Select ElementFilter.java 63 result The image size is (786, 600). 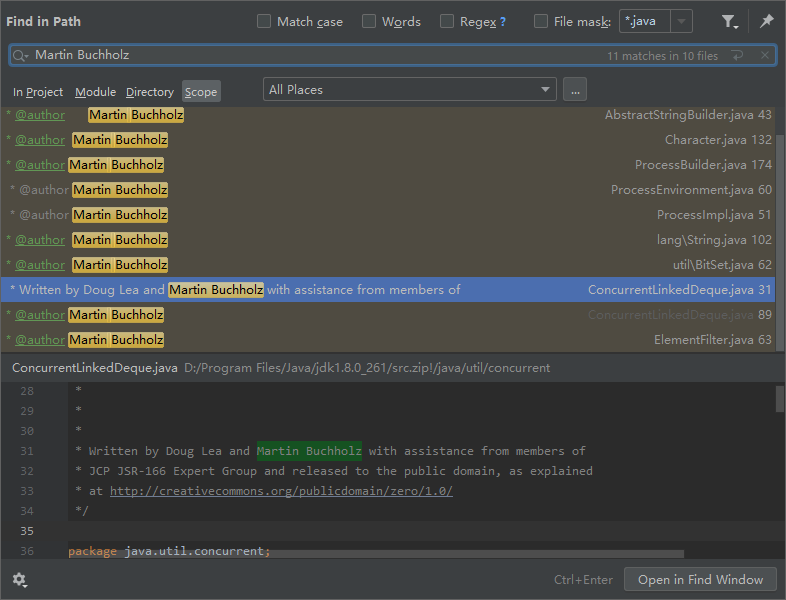(388, 340)
